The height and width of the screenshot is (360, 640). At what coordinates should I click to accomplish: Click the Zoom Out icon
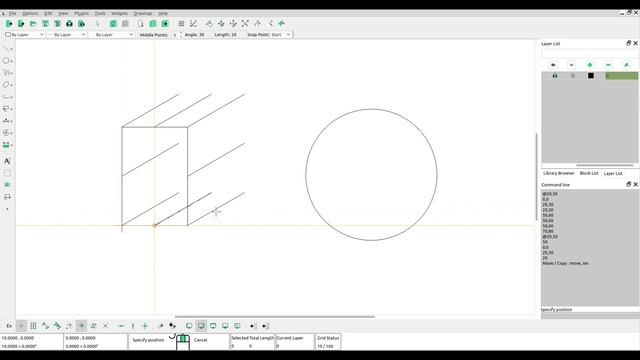coord(233,24)
